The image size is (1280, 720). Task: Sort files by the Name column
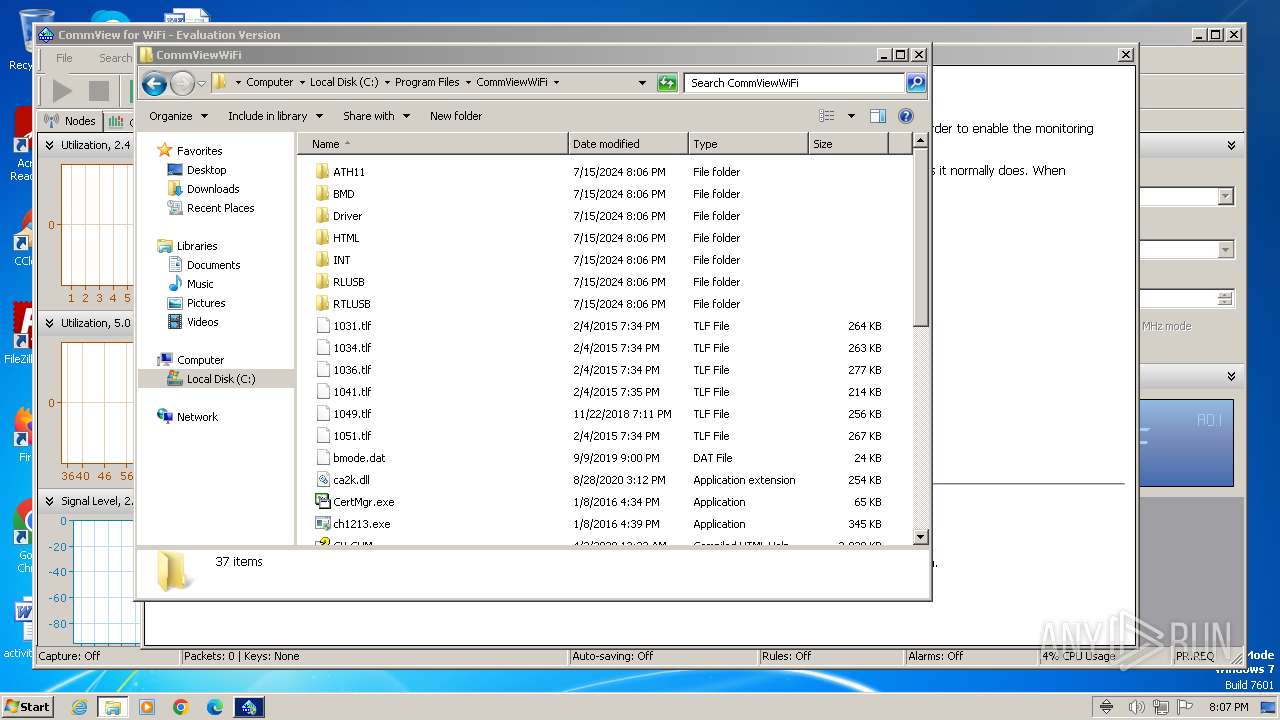[x=432, y=144]
